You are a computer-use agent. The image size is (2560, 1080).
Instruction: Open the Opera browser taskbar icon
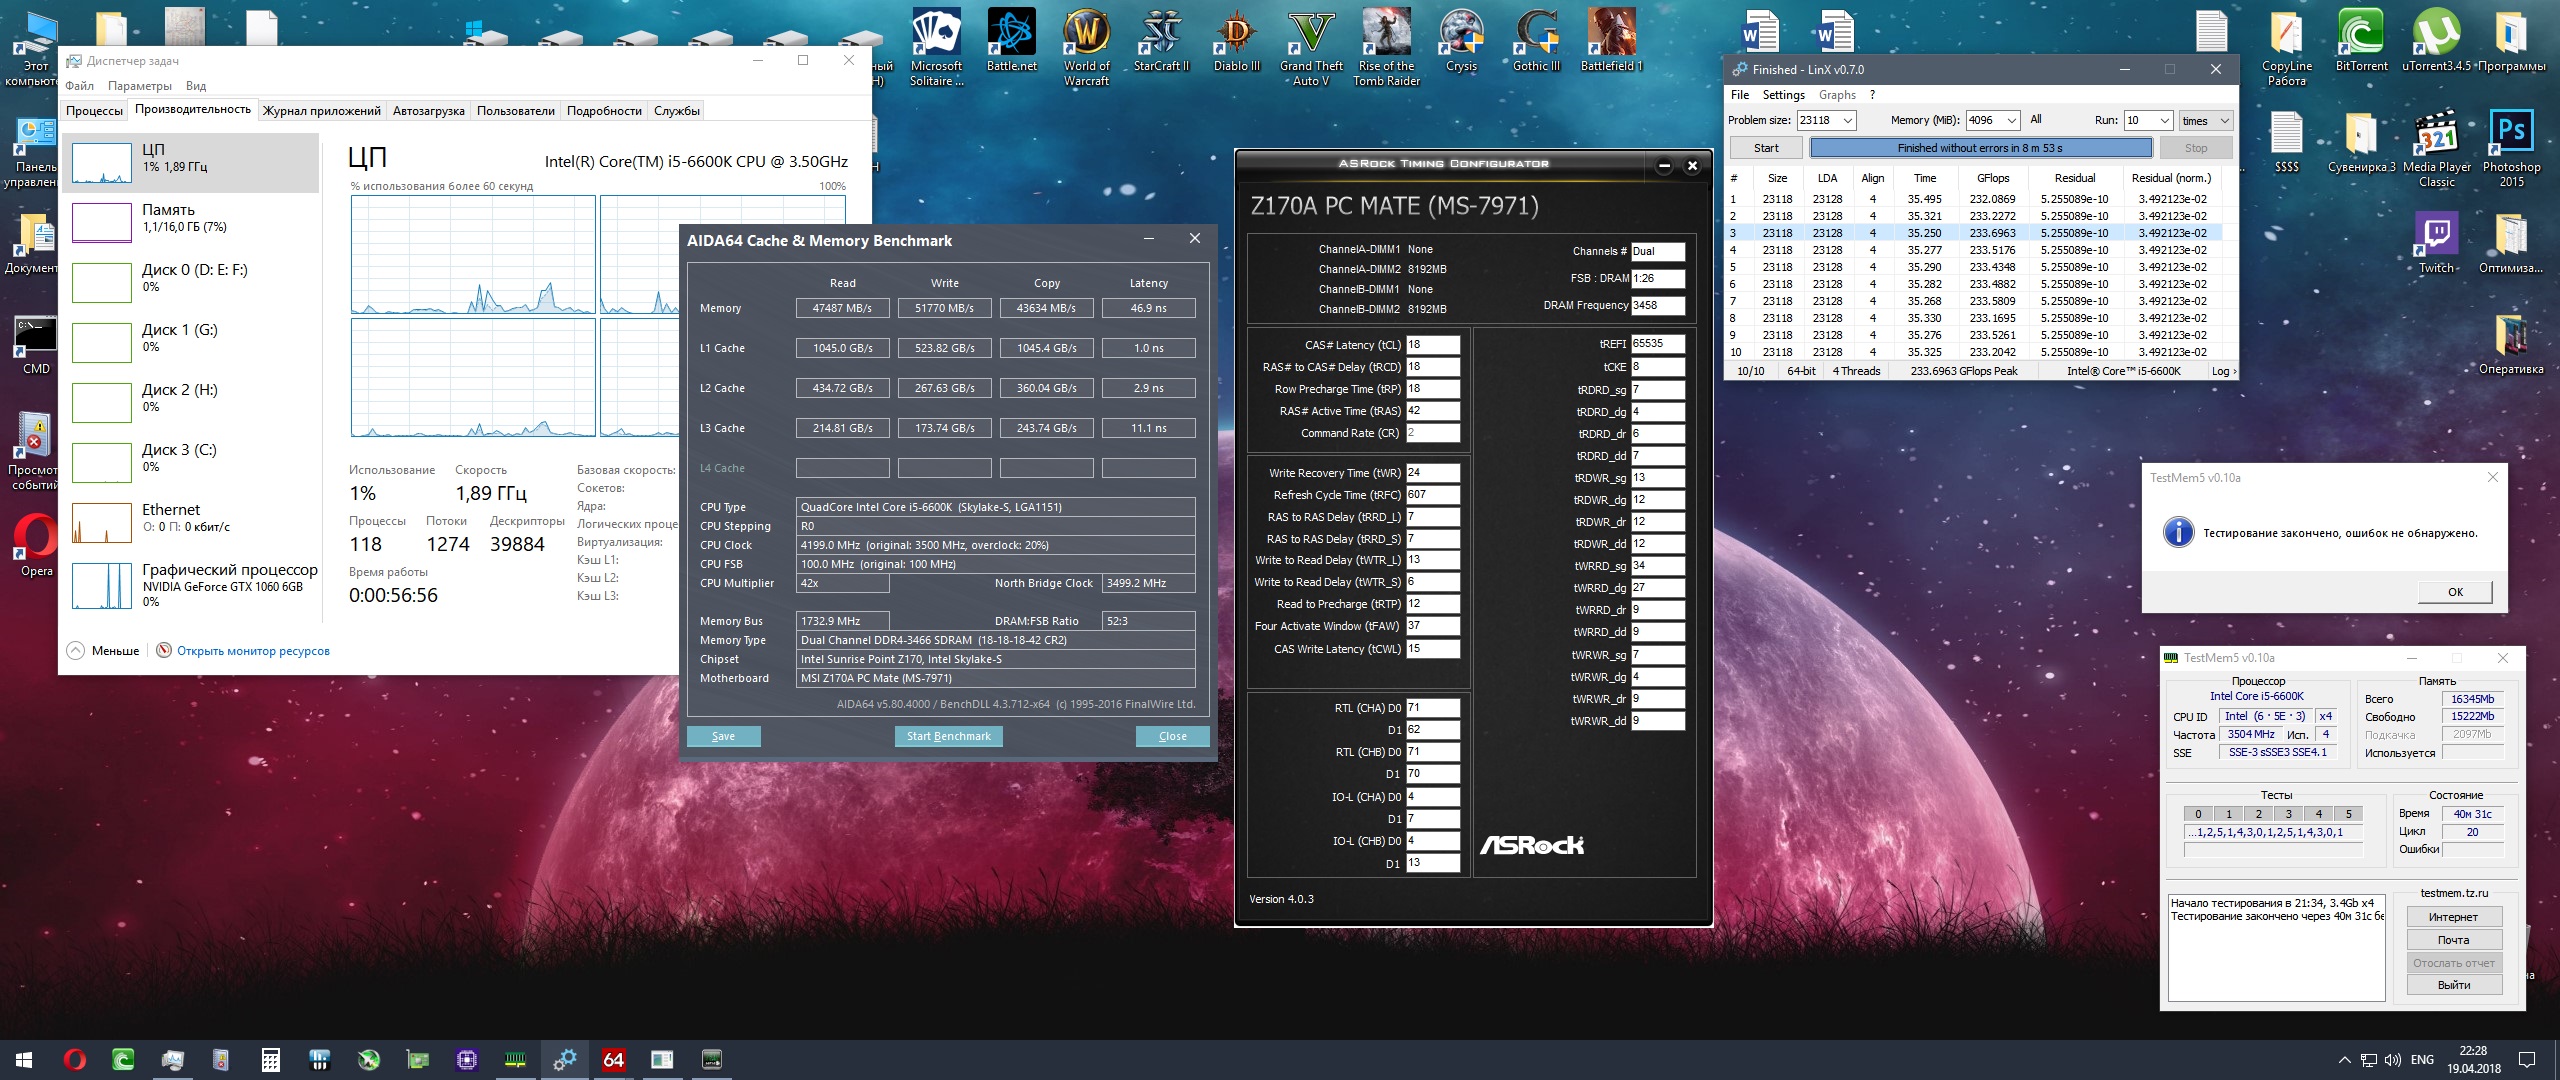pyautogui.click(x=75, y=1060)
